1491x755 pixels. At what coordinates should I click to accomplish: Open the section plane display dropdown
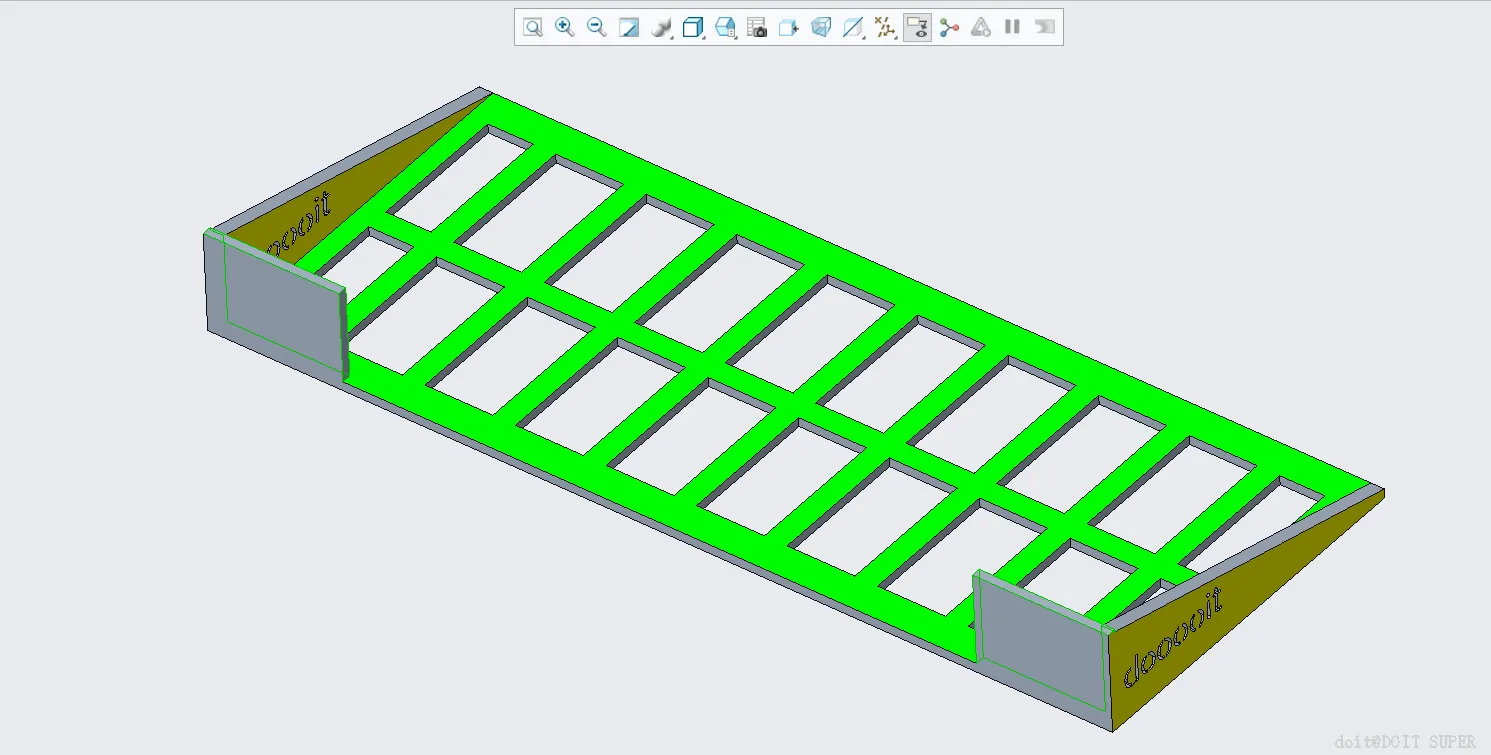click(853, 27)
